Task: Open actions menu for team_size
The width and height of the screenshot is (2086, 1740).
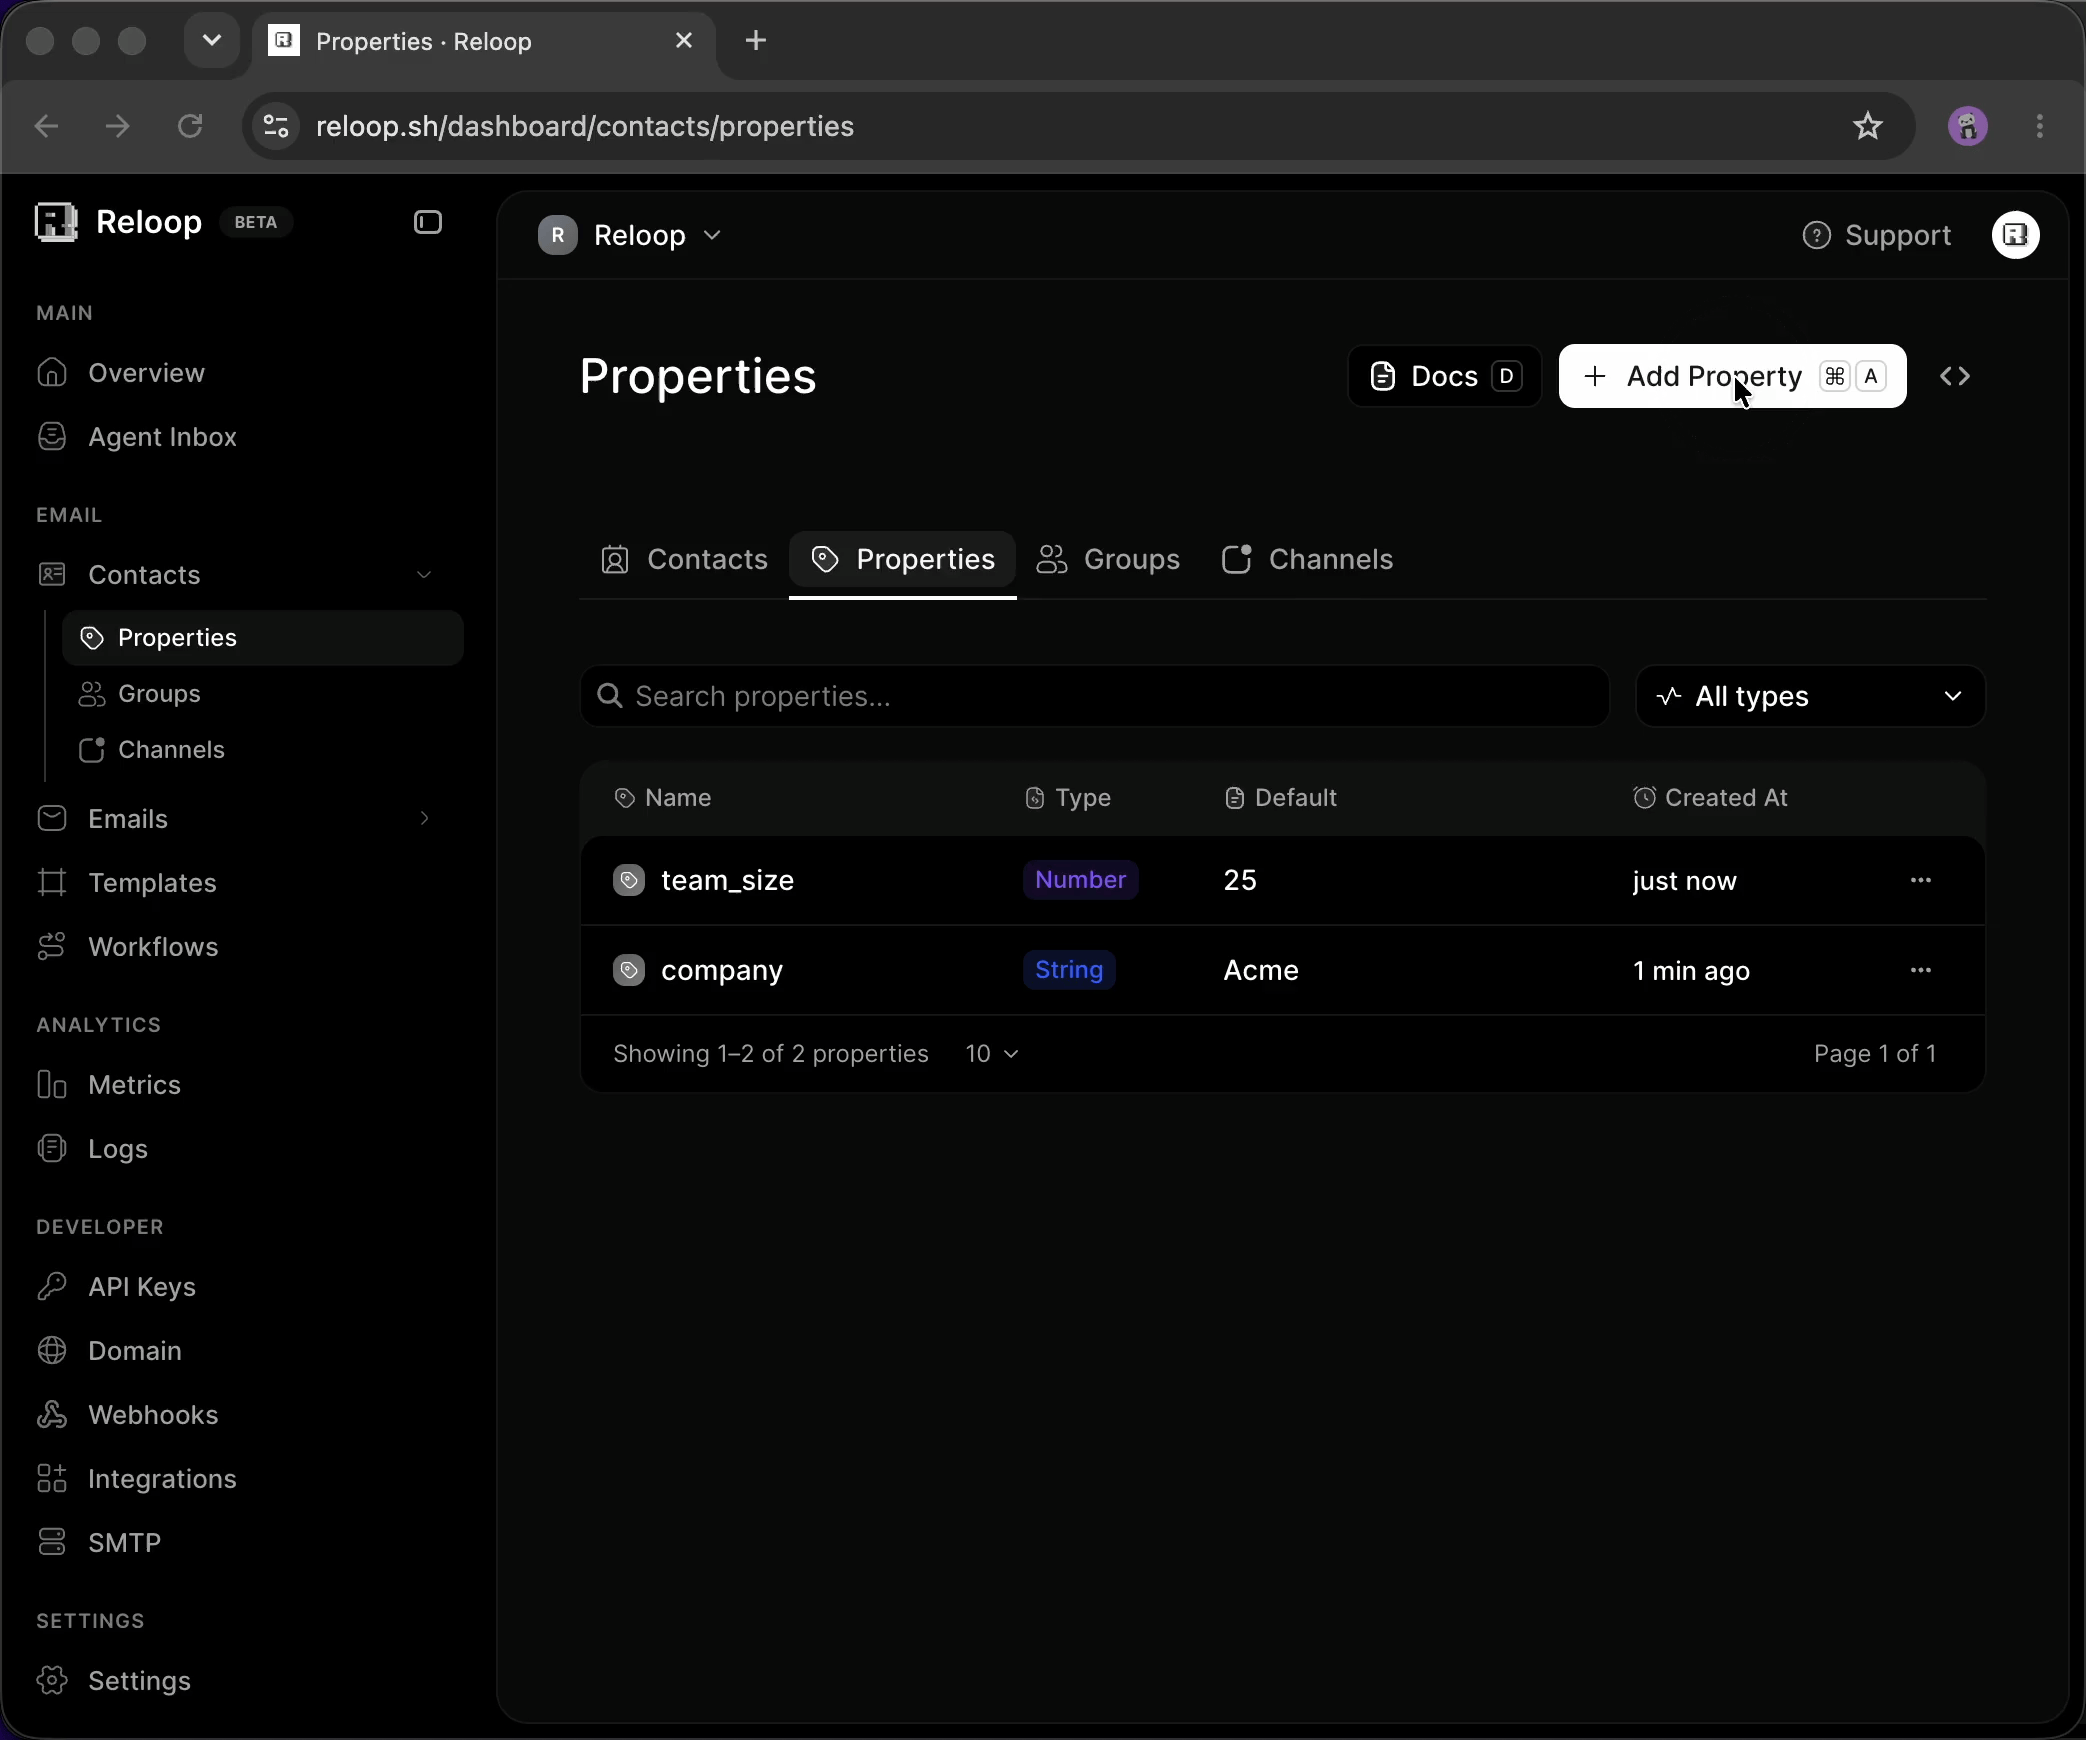Action: (1920, 880)
